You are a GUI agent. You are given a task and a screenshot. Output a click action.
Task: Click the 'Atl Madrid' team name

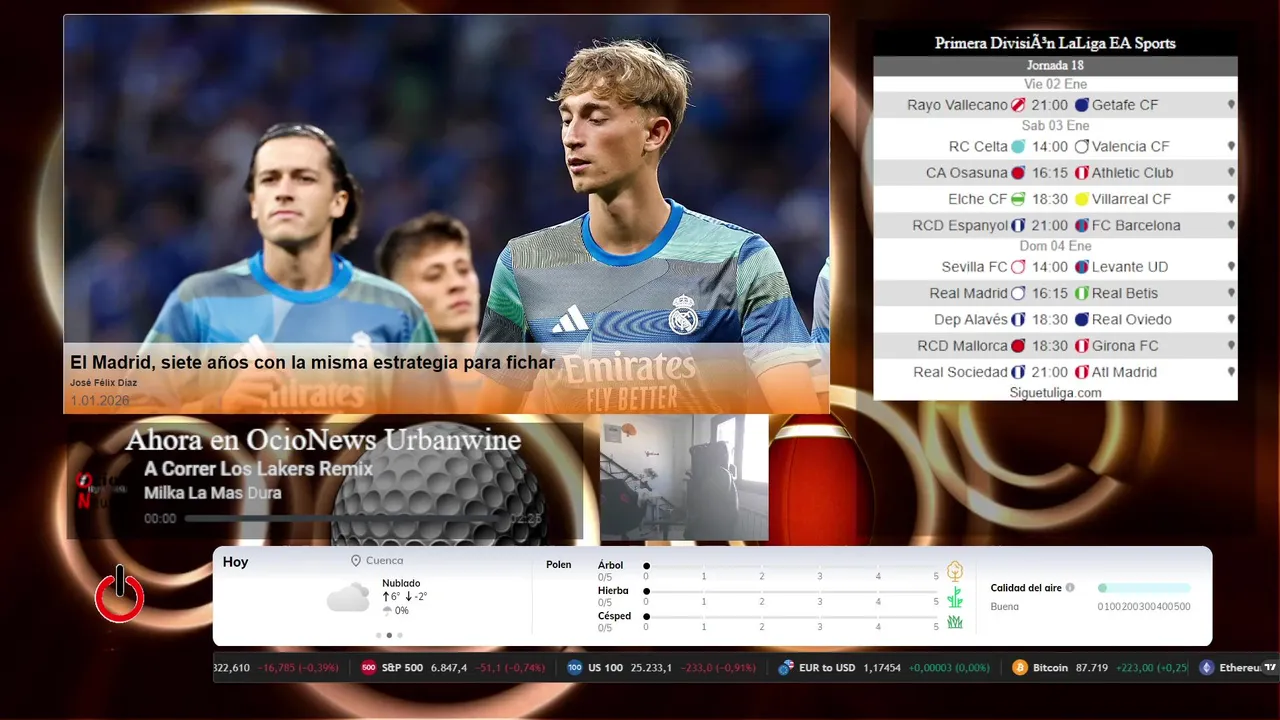[1124, 372]
